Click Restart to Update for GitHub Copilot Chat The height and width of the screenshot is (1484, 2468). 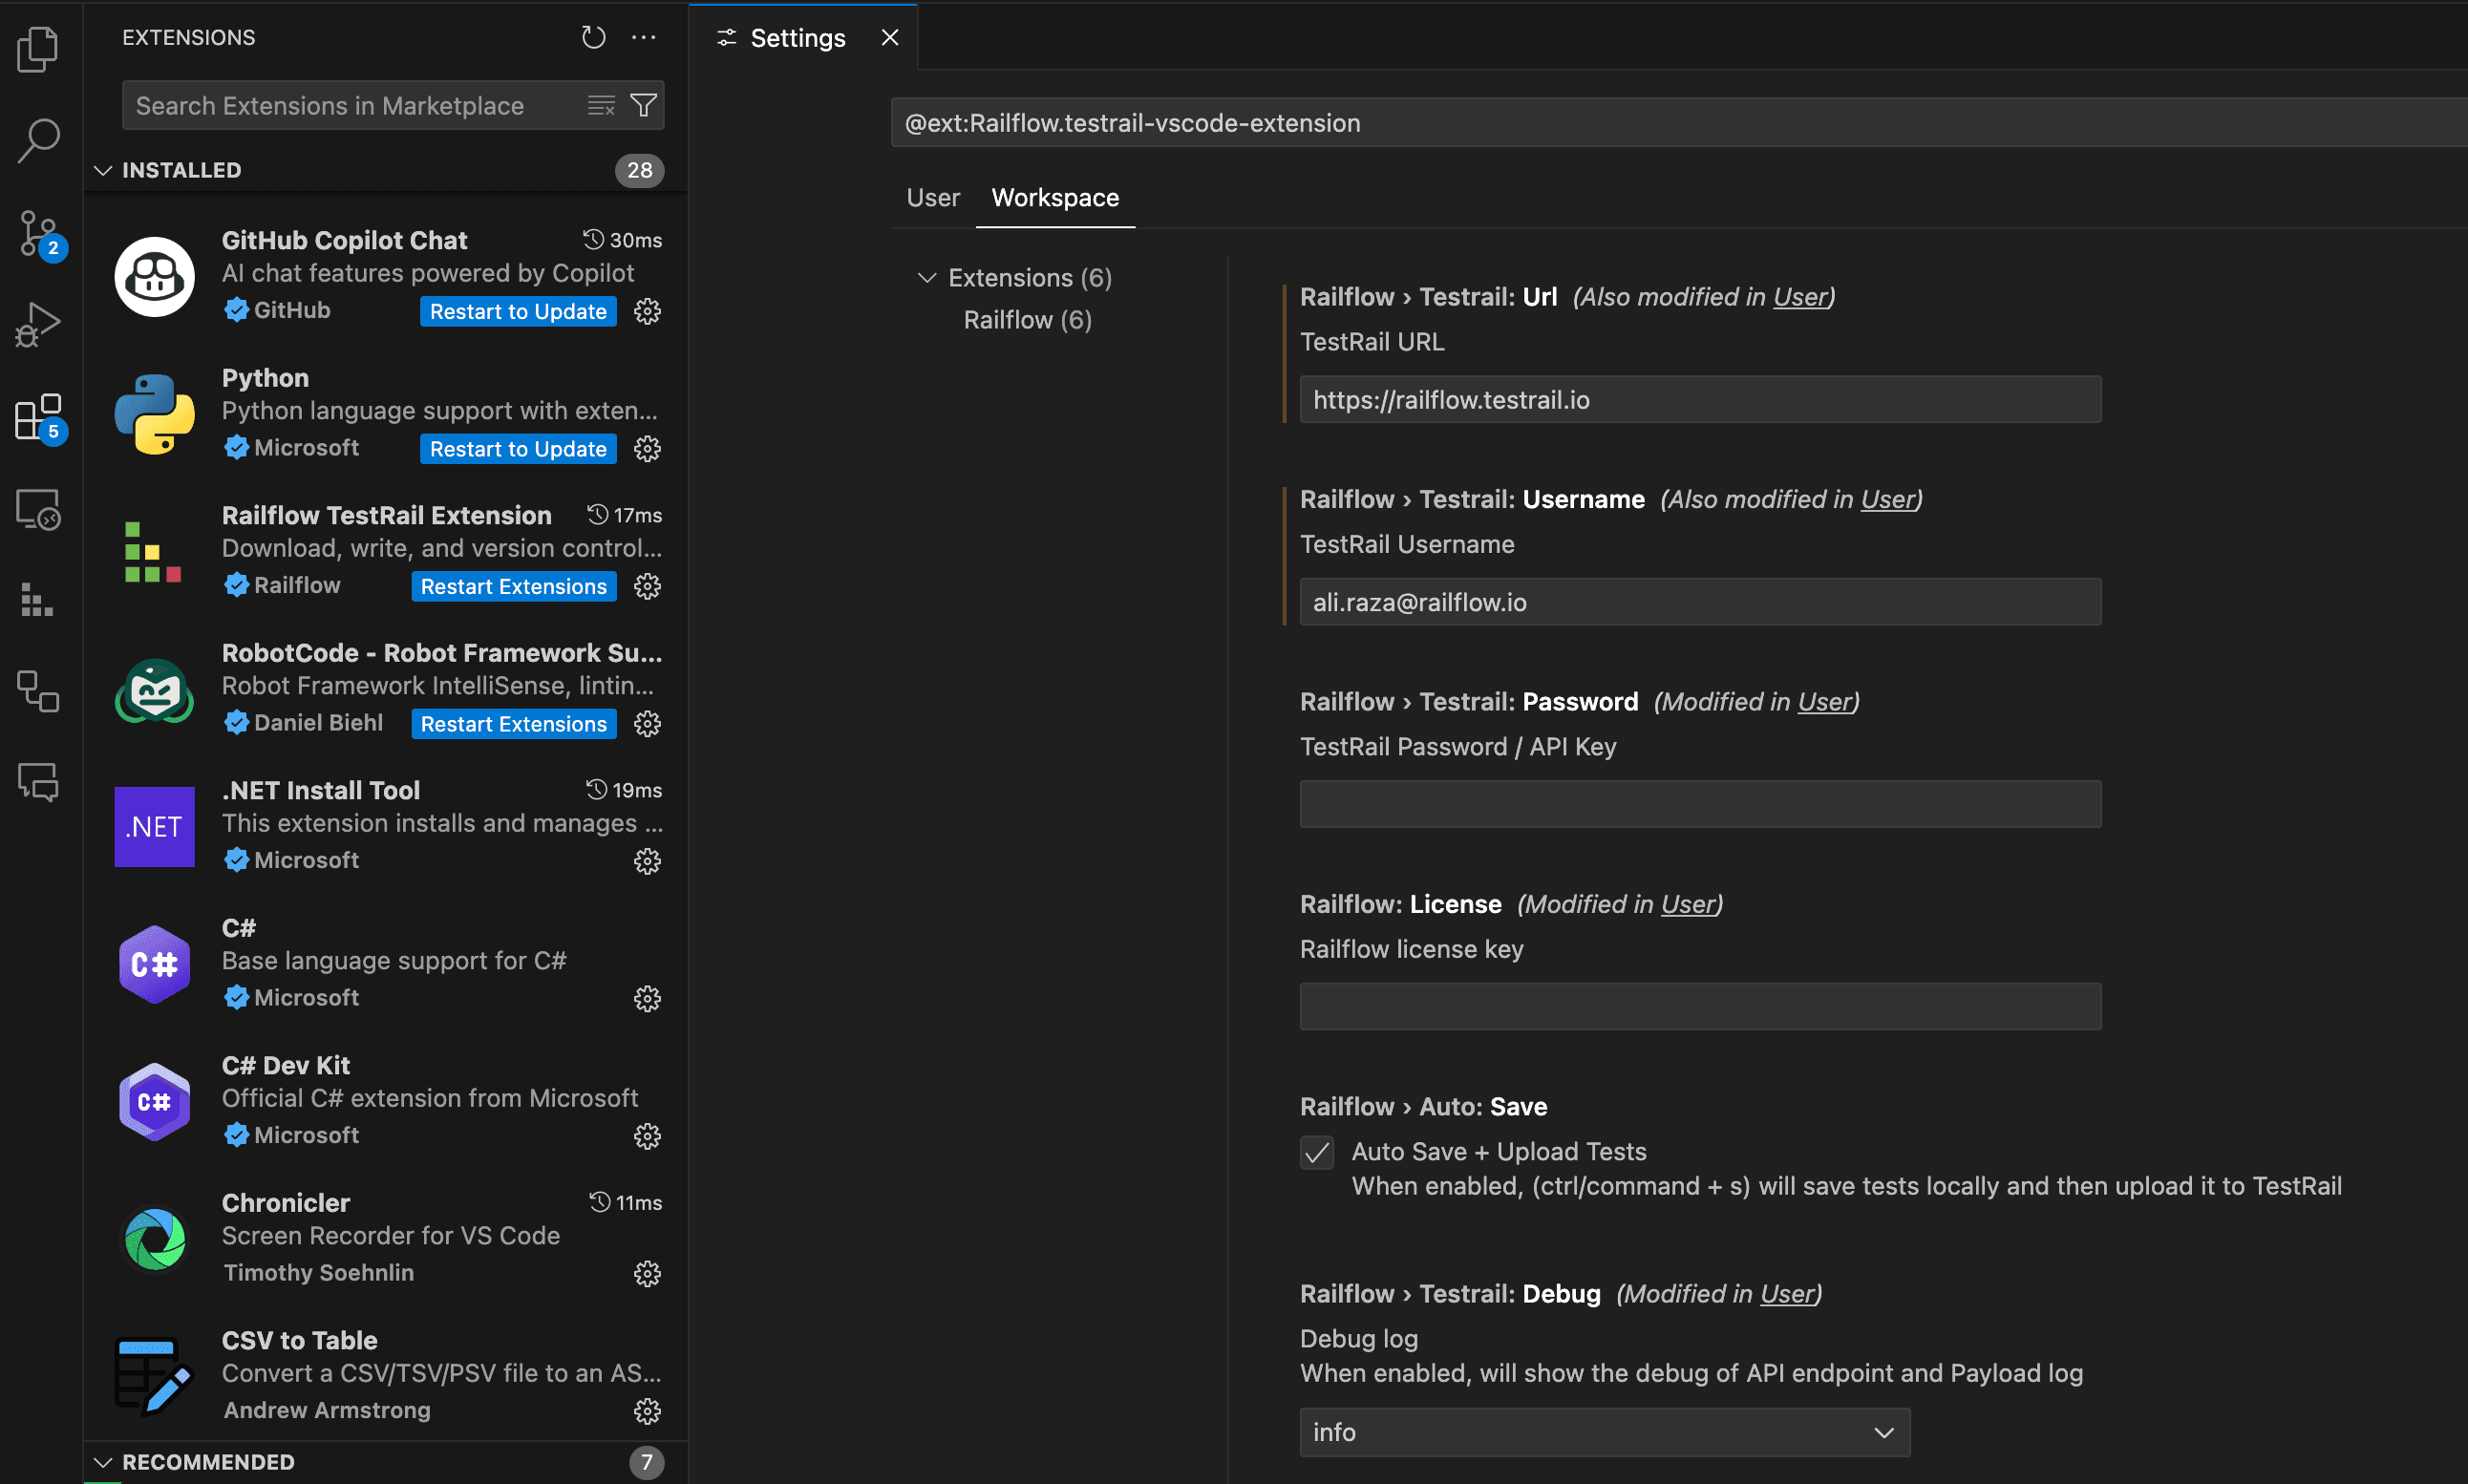tap(518, 311)
